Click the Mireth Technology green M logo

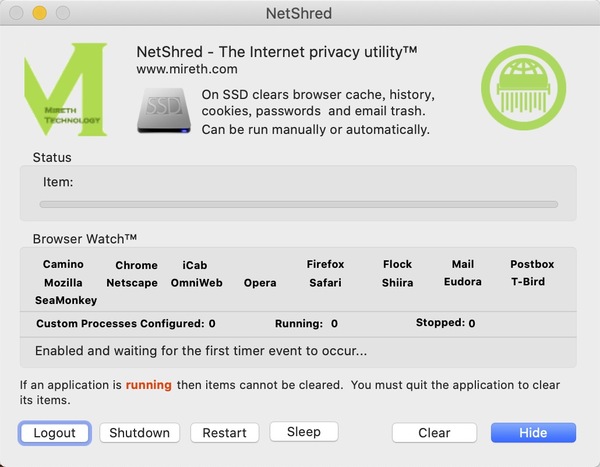tap(65, 89)
